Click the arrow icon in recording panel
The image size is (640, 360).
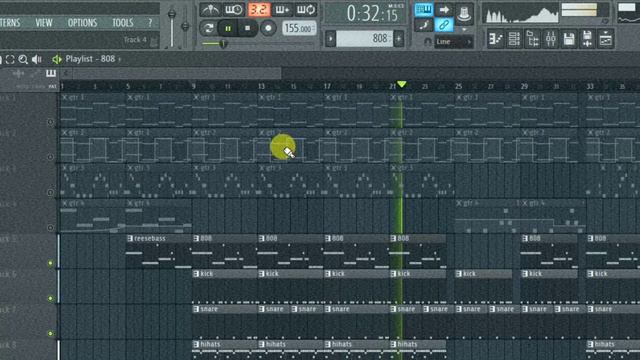pyautogui.click(x=444, y=10)
